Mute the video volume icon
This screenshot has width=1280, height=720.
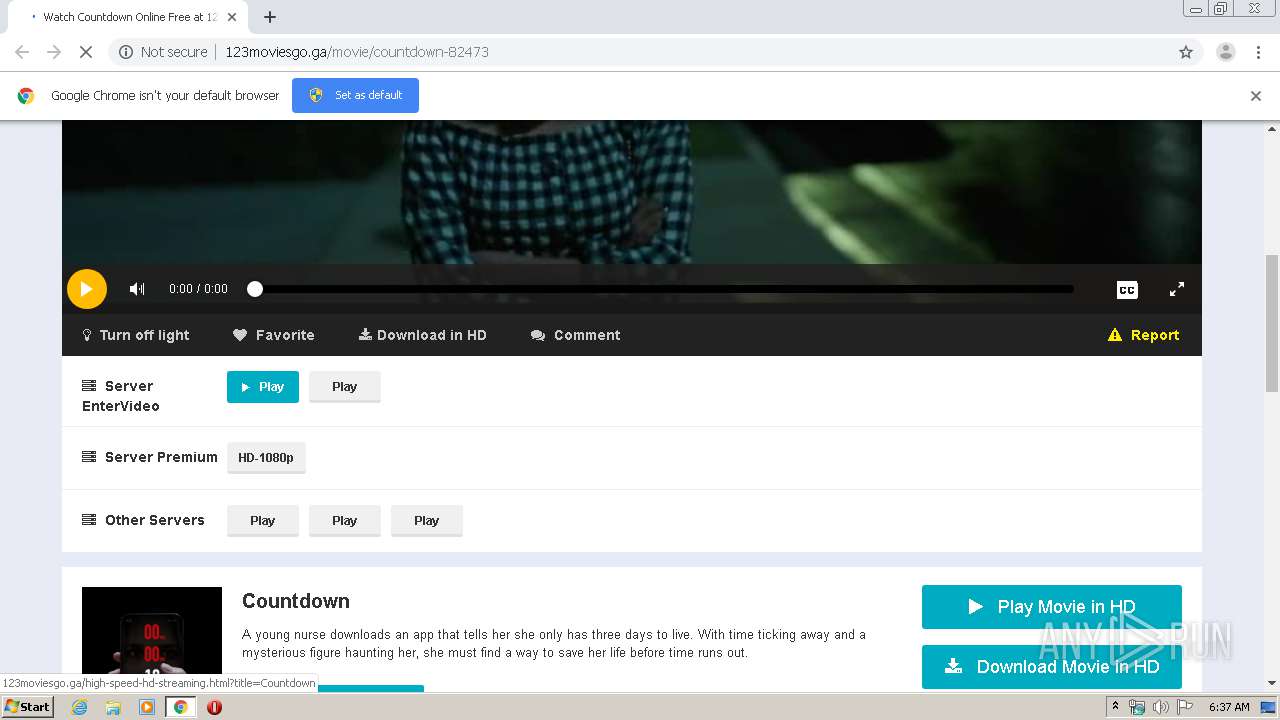[137, 289]
